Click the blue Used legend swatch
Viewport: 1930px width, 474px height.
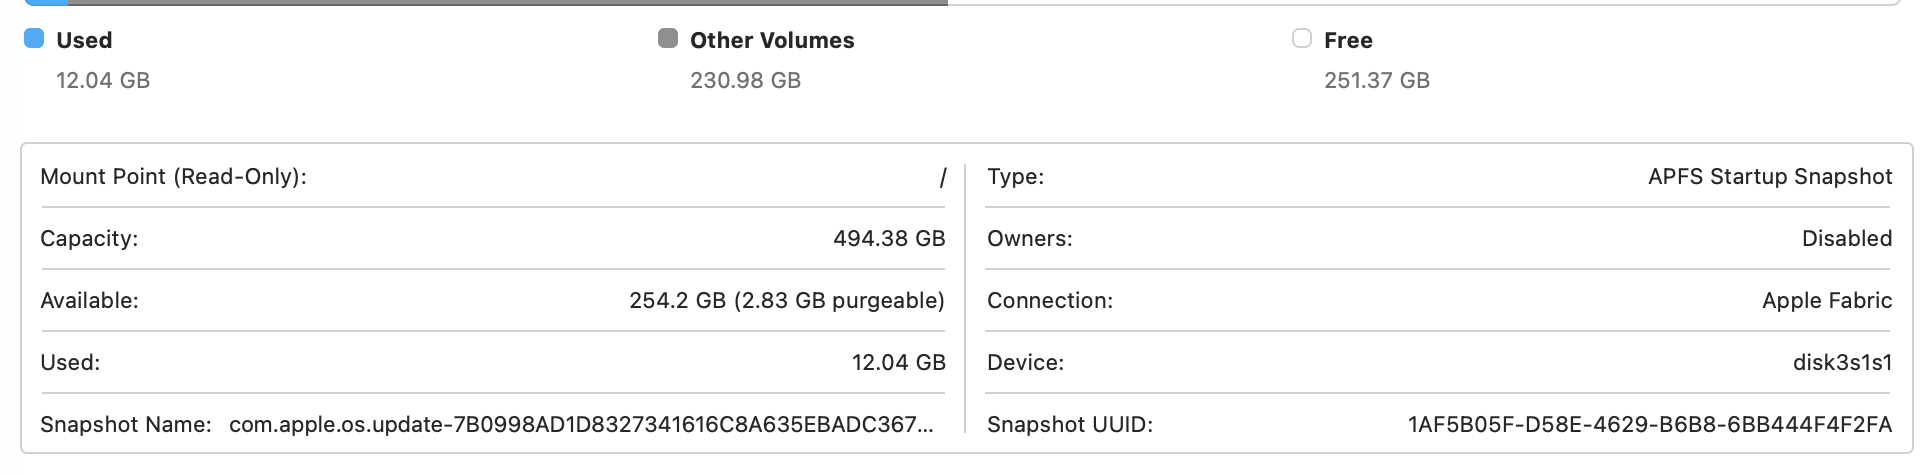pyautogui.click(x=34, y=39)
